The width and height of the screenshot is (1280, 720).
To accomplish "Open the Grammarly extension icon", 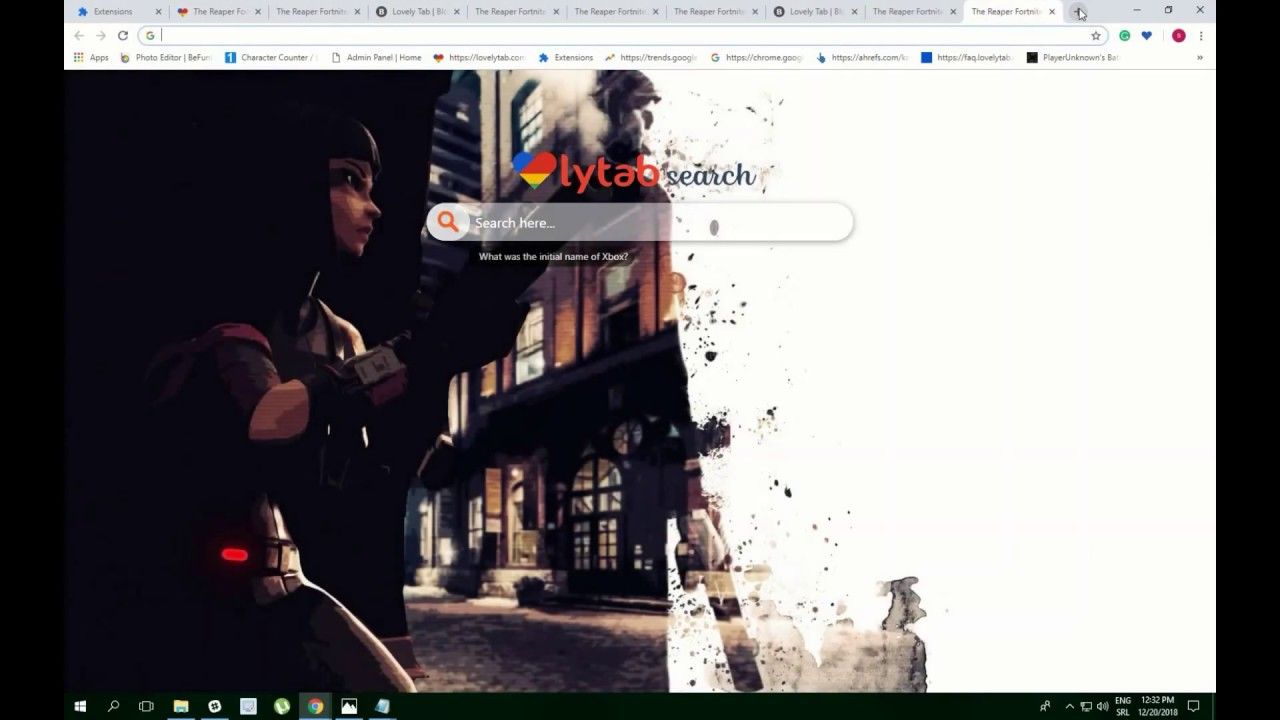I will coord(1125,36).
